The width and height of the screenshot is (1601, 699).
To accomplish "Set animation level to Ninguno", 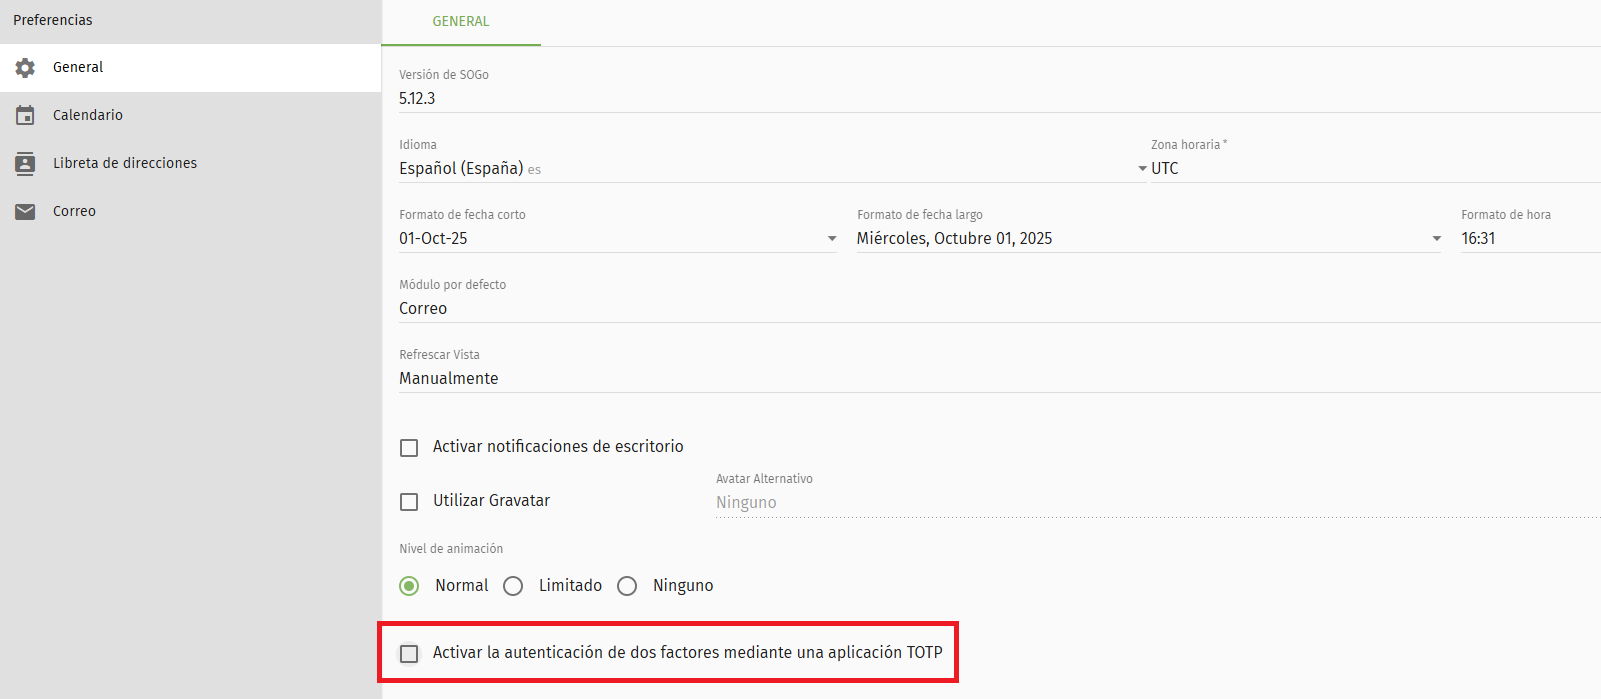I will pyautogui.click(x=627, y=586).
